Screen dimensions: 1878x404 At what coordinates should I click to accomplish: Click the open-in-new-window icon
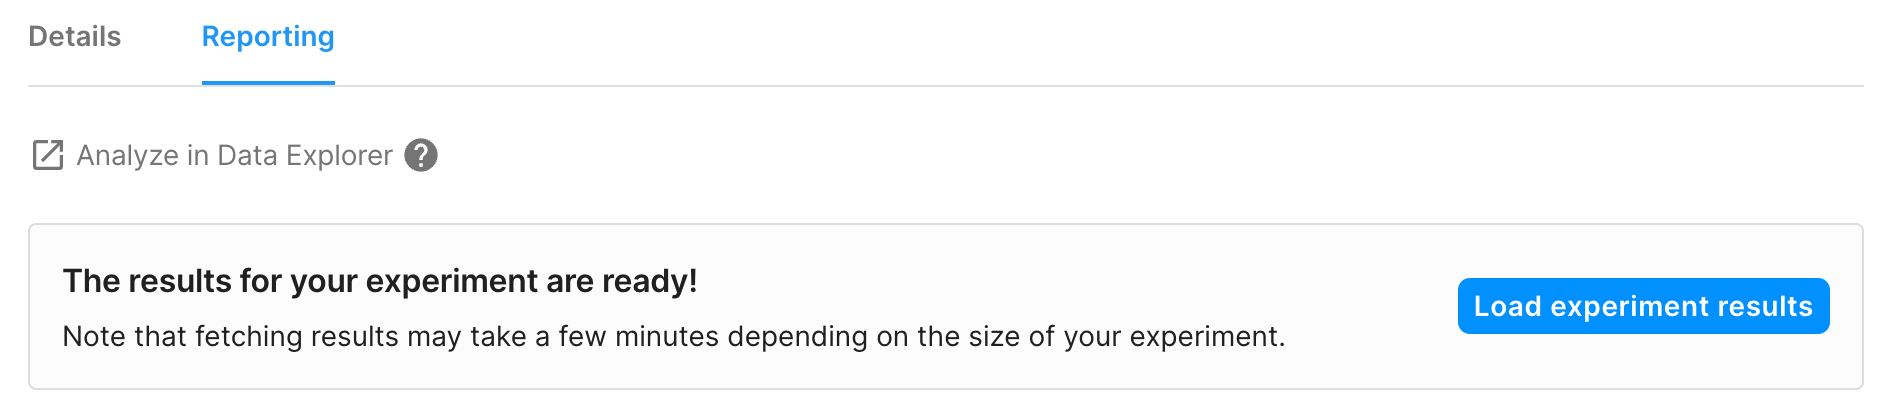coord(48,155)
